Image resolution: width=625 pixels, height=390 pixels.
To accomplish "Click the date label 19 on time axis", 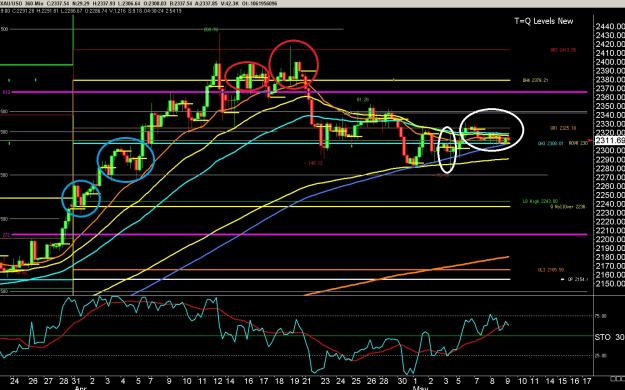I will click(x=294, y=381).
